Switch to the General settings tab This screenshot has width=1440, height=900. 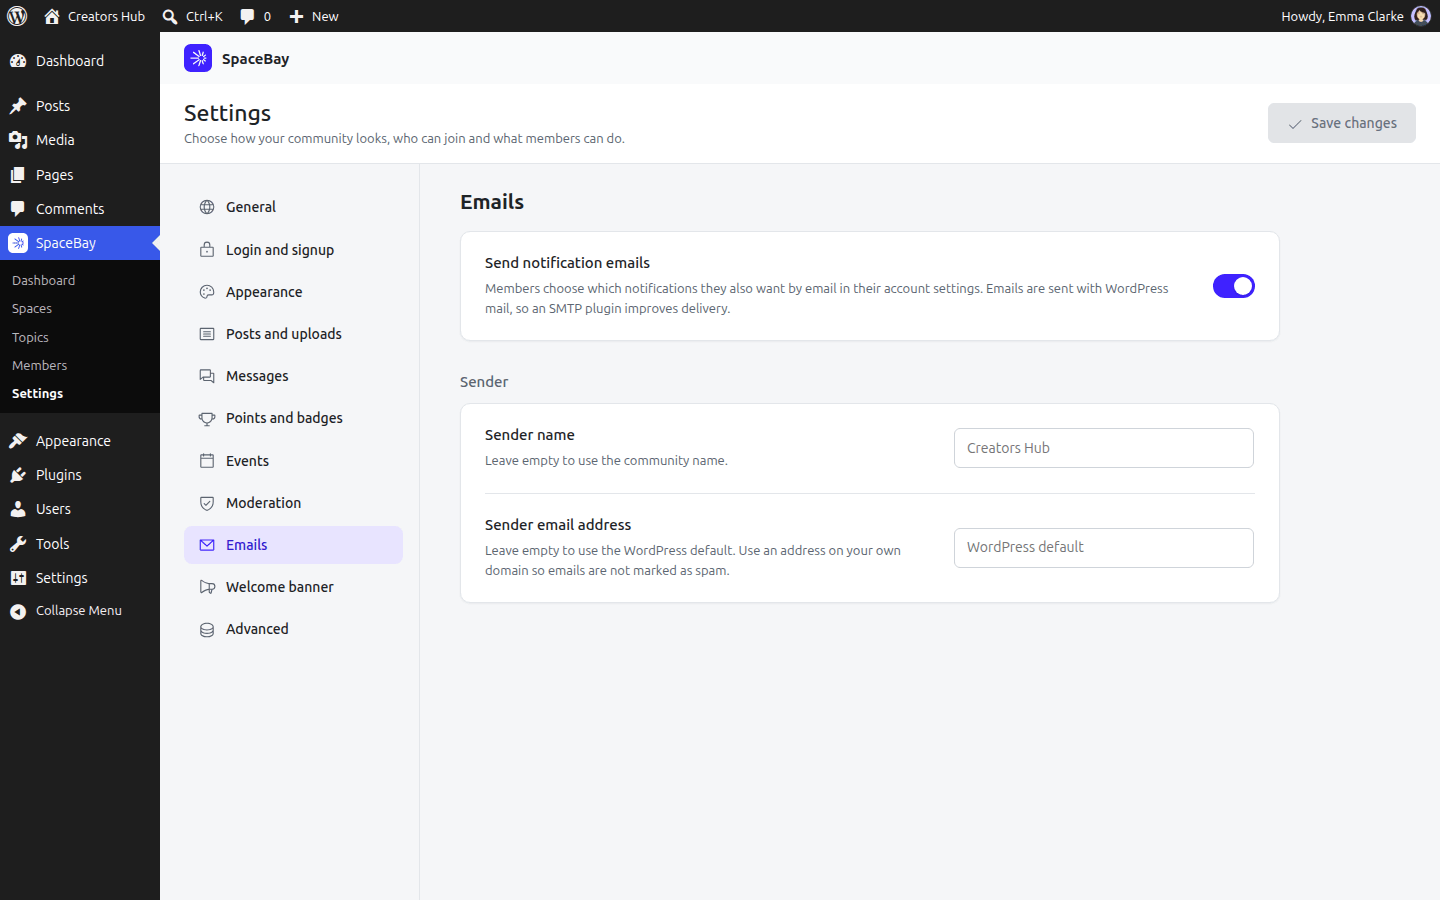coord(293,207)
